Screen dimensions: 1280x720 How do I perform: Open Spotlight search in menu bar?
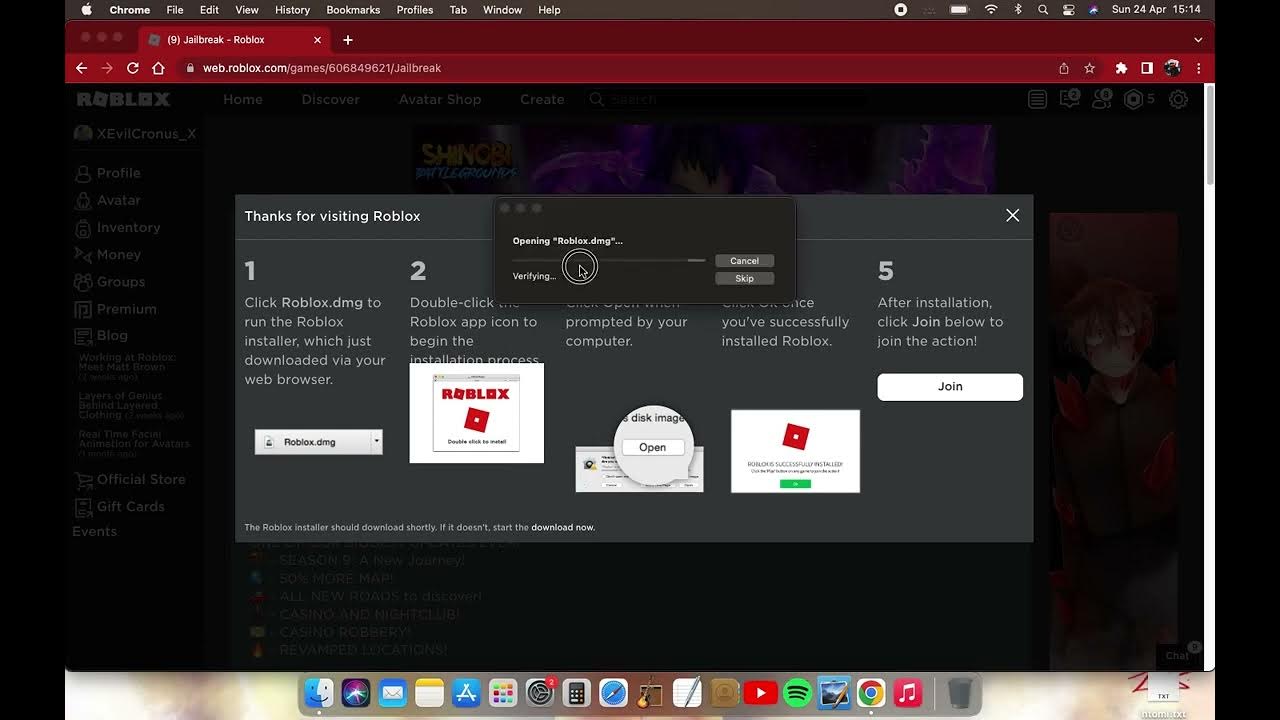click(1043, 10)
